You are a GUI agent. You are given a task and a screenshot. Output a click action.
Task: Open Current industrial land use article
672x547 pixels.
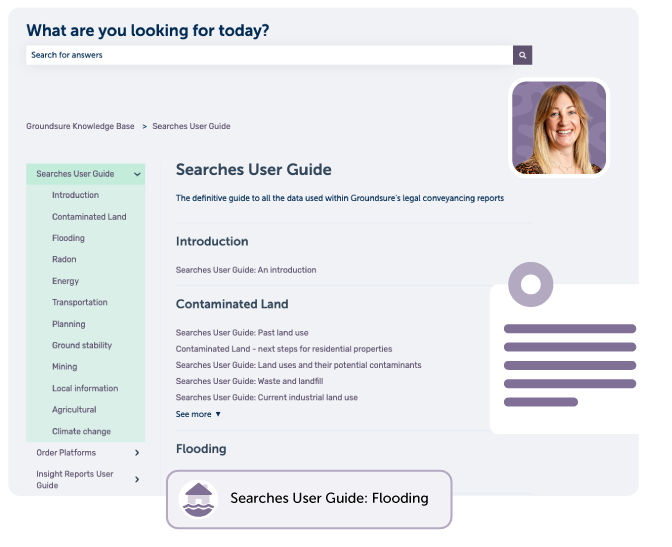pyautogui.click(x=266, y=397)
